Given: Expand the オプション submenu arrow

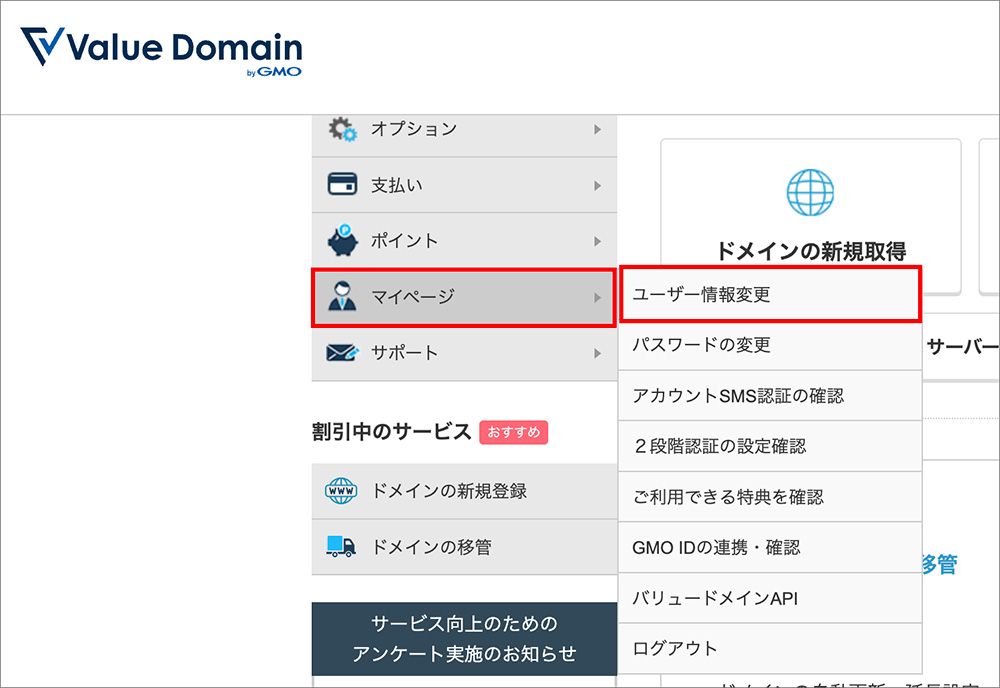Looking at the screenshot, I should tap(598, 129).
